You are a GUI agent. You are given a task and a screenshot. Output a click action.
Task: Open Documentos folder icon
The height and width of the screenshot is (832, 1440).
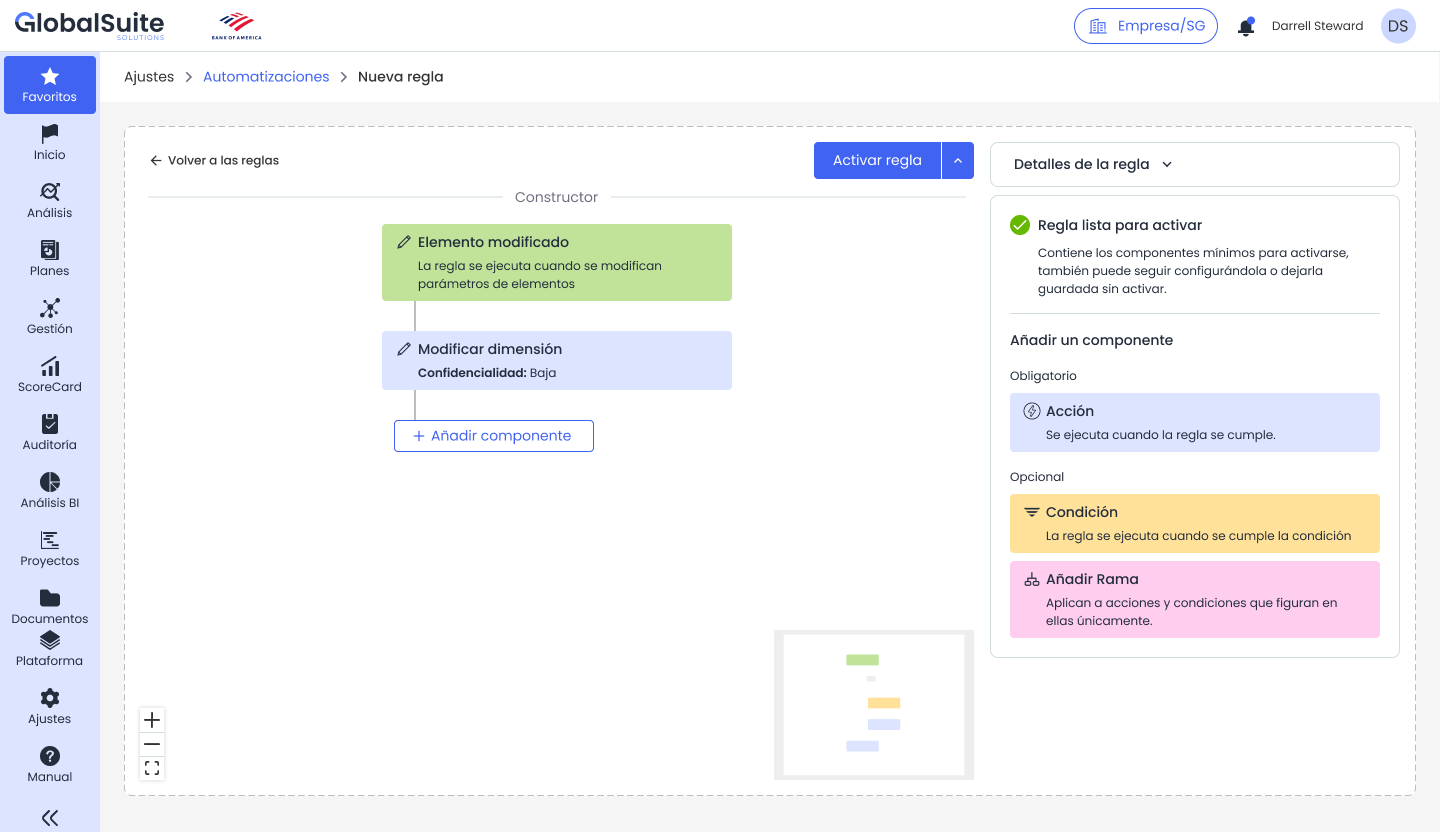coord(50,598)
